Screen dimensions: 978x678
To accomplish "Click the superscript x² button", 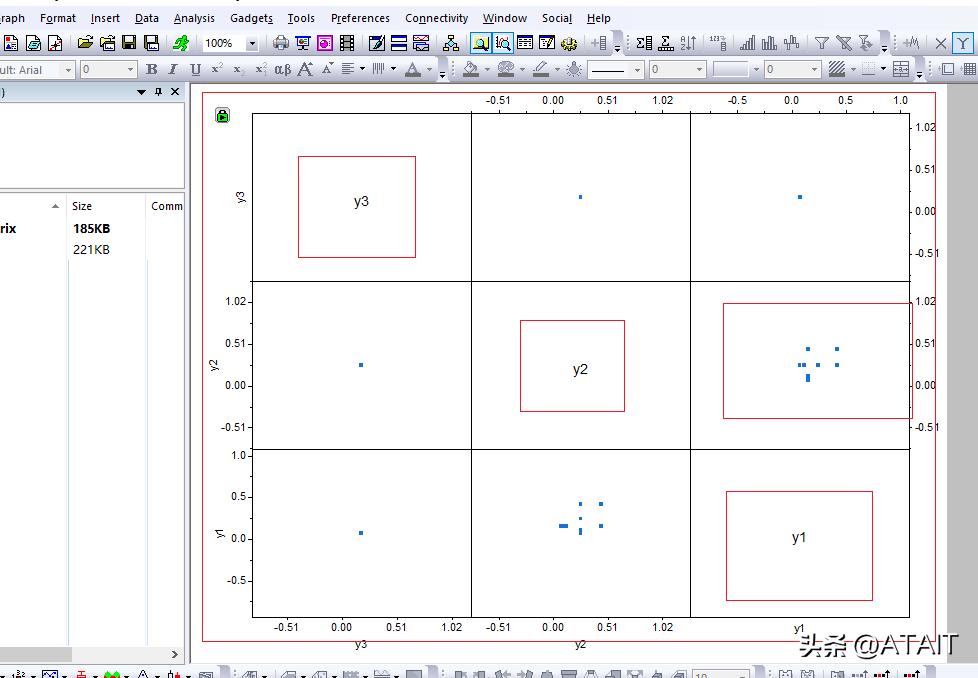I will click(217, 69).
